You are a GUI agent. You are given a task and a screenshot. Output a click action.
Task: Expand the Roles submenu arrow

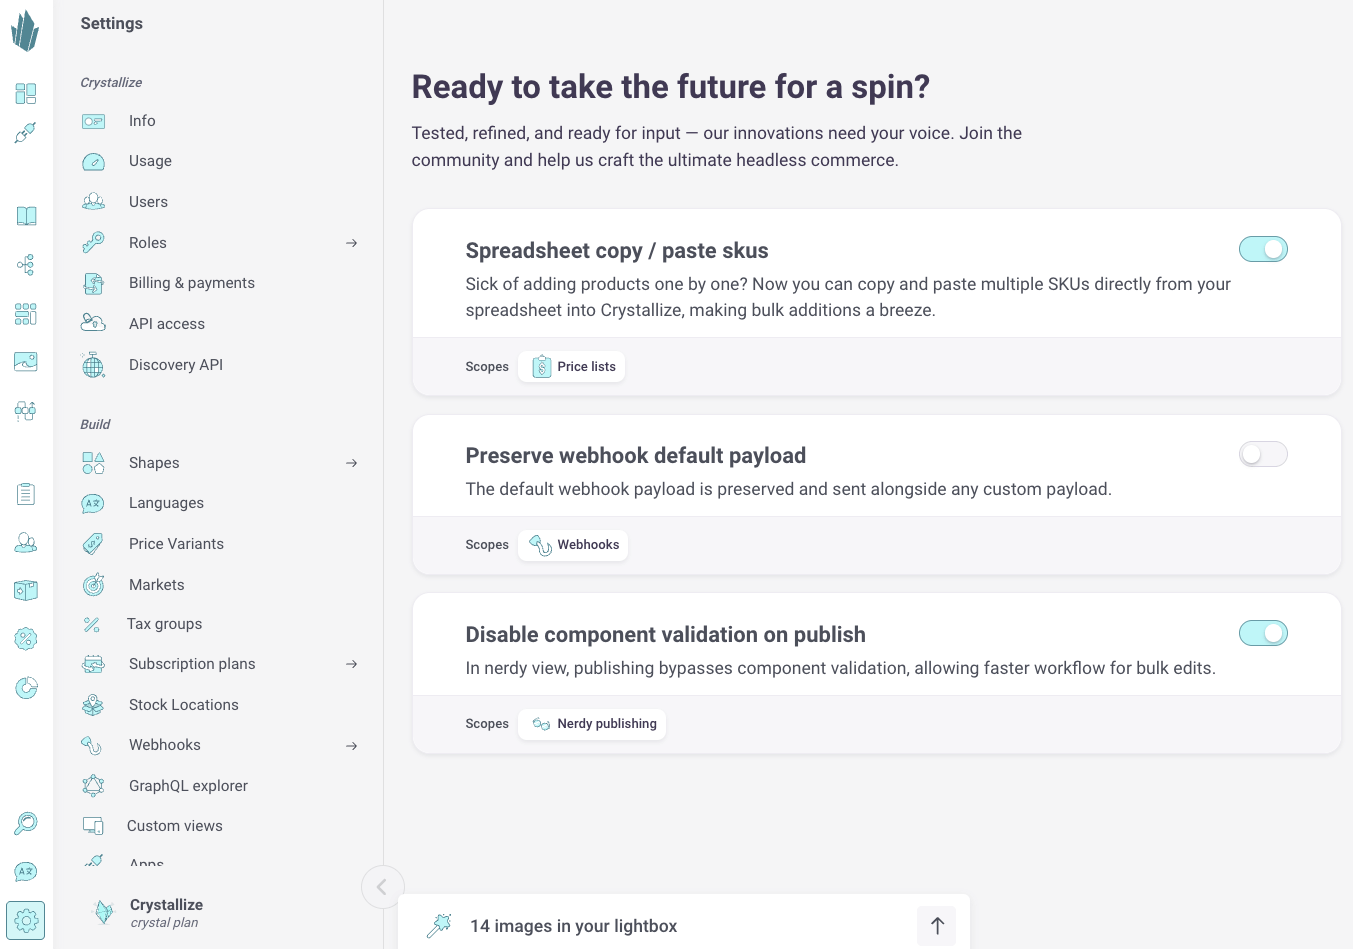point(351,243)
